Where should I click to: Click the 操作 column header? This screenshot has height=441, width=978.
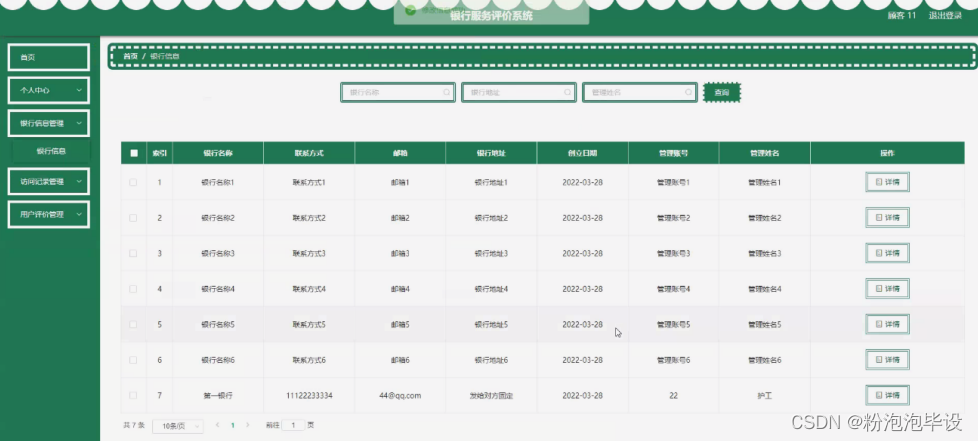888,153
